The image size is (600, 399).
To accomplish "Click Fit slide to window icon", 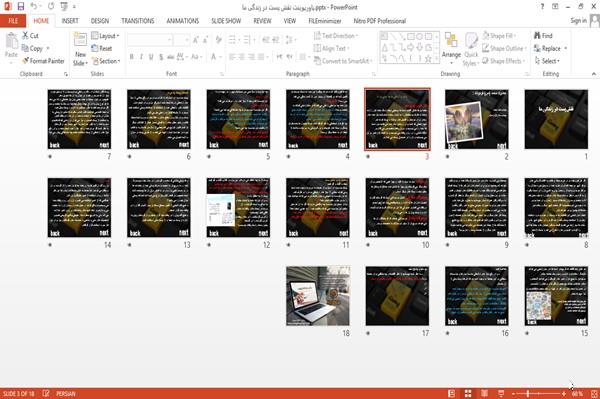I will click(594, 393).
